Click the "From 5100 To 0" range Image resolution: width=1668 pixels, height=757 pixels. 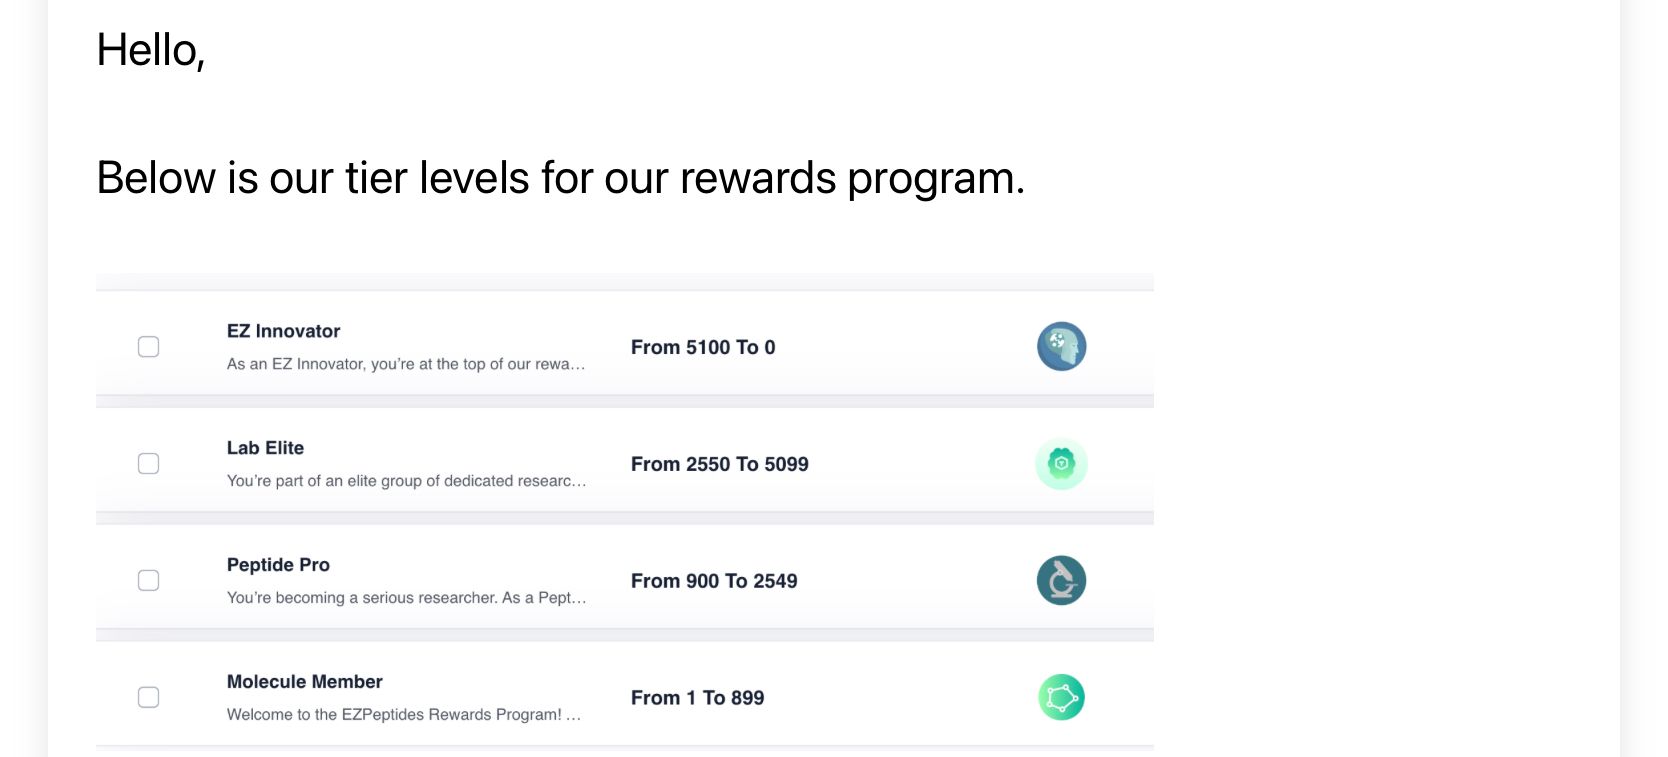(703, 347)
